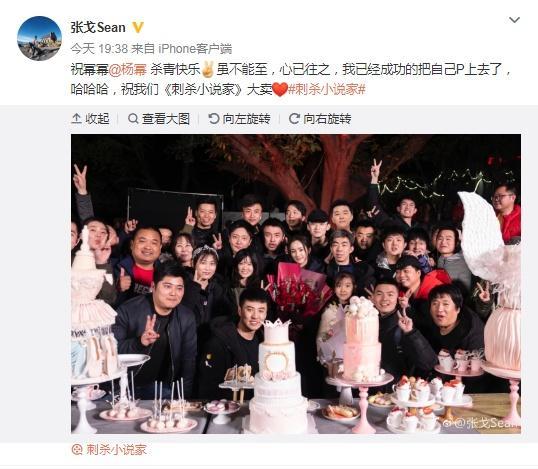Image resolution: width=538 pixels, height=469 pixels.
Task: View full-size image via 查看大图
Action: (159, 119)
